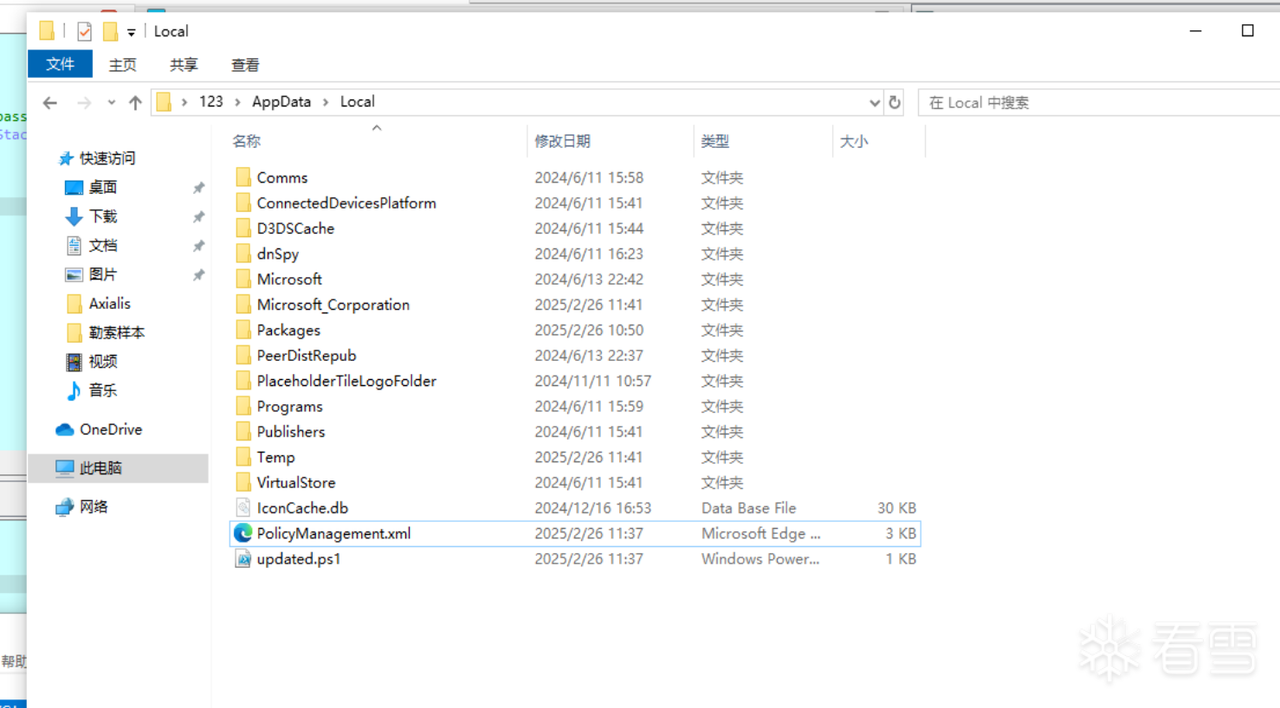Open 下载 in the navigation pane
The height and width of the screenshot is (708, 1280).
(103, 216)
